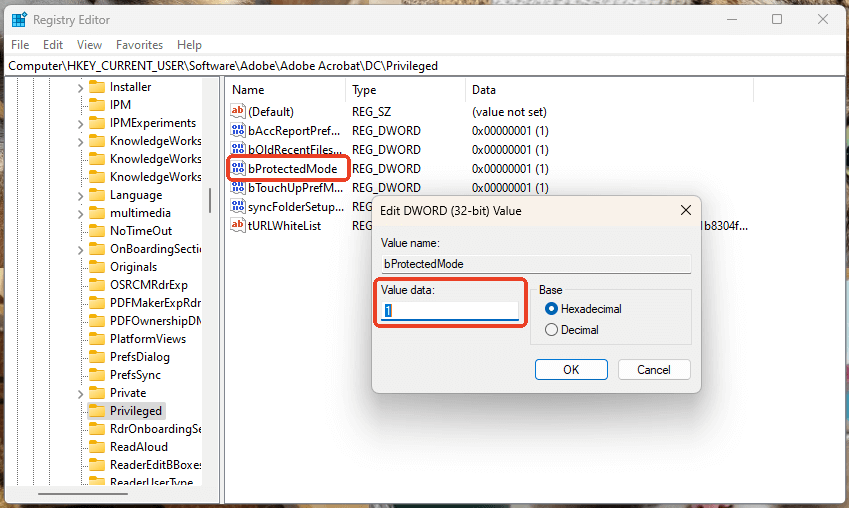Click the PDFMakerExpRdr folder icon
This screenshot has width=849, height=508.
97,302
